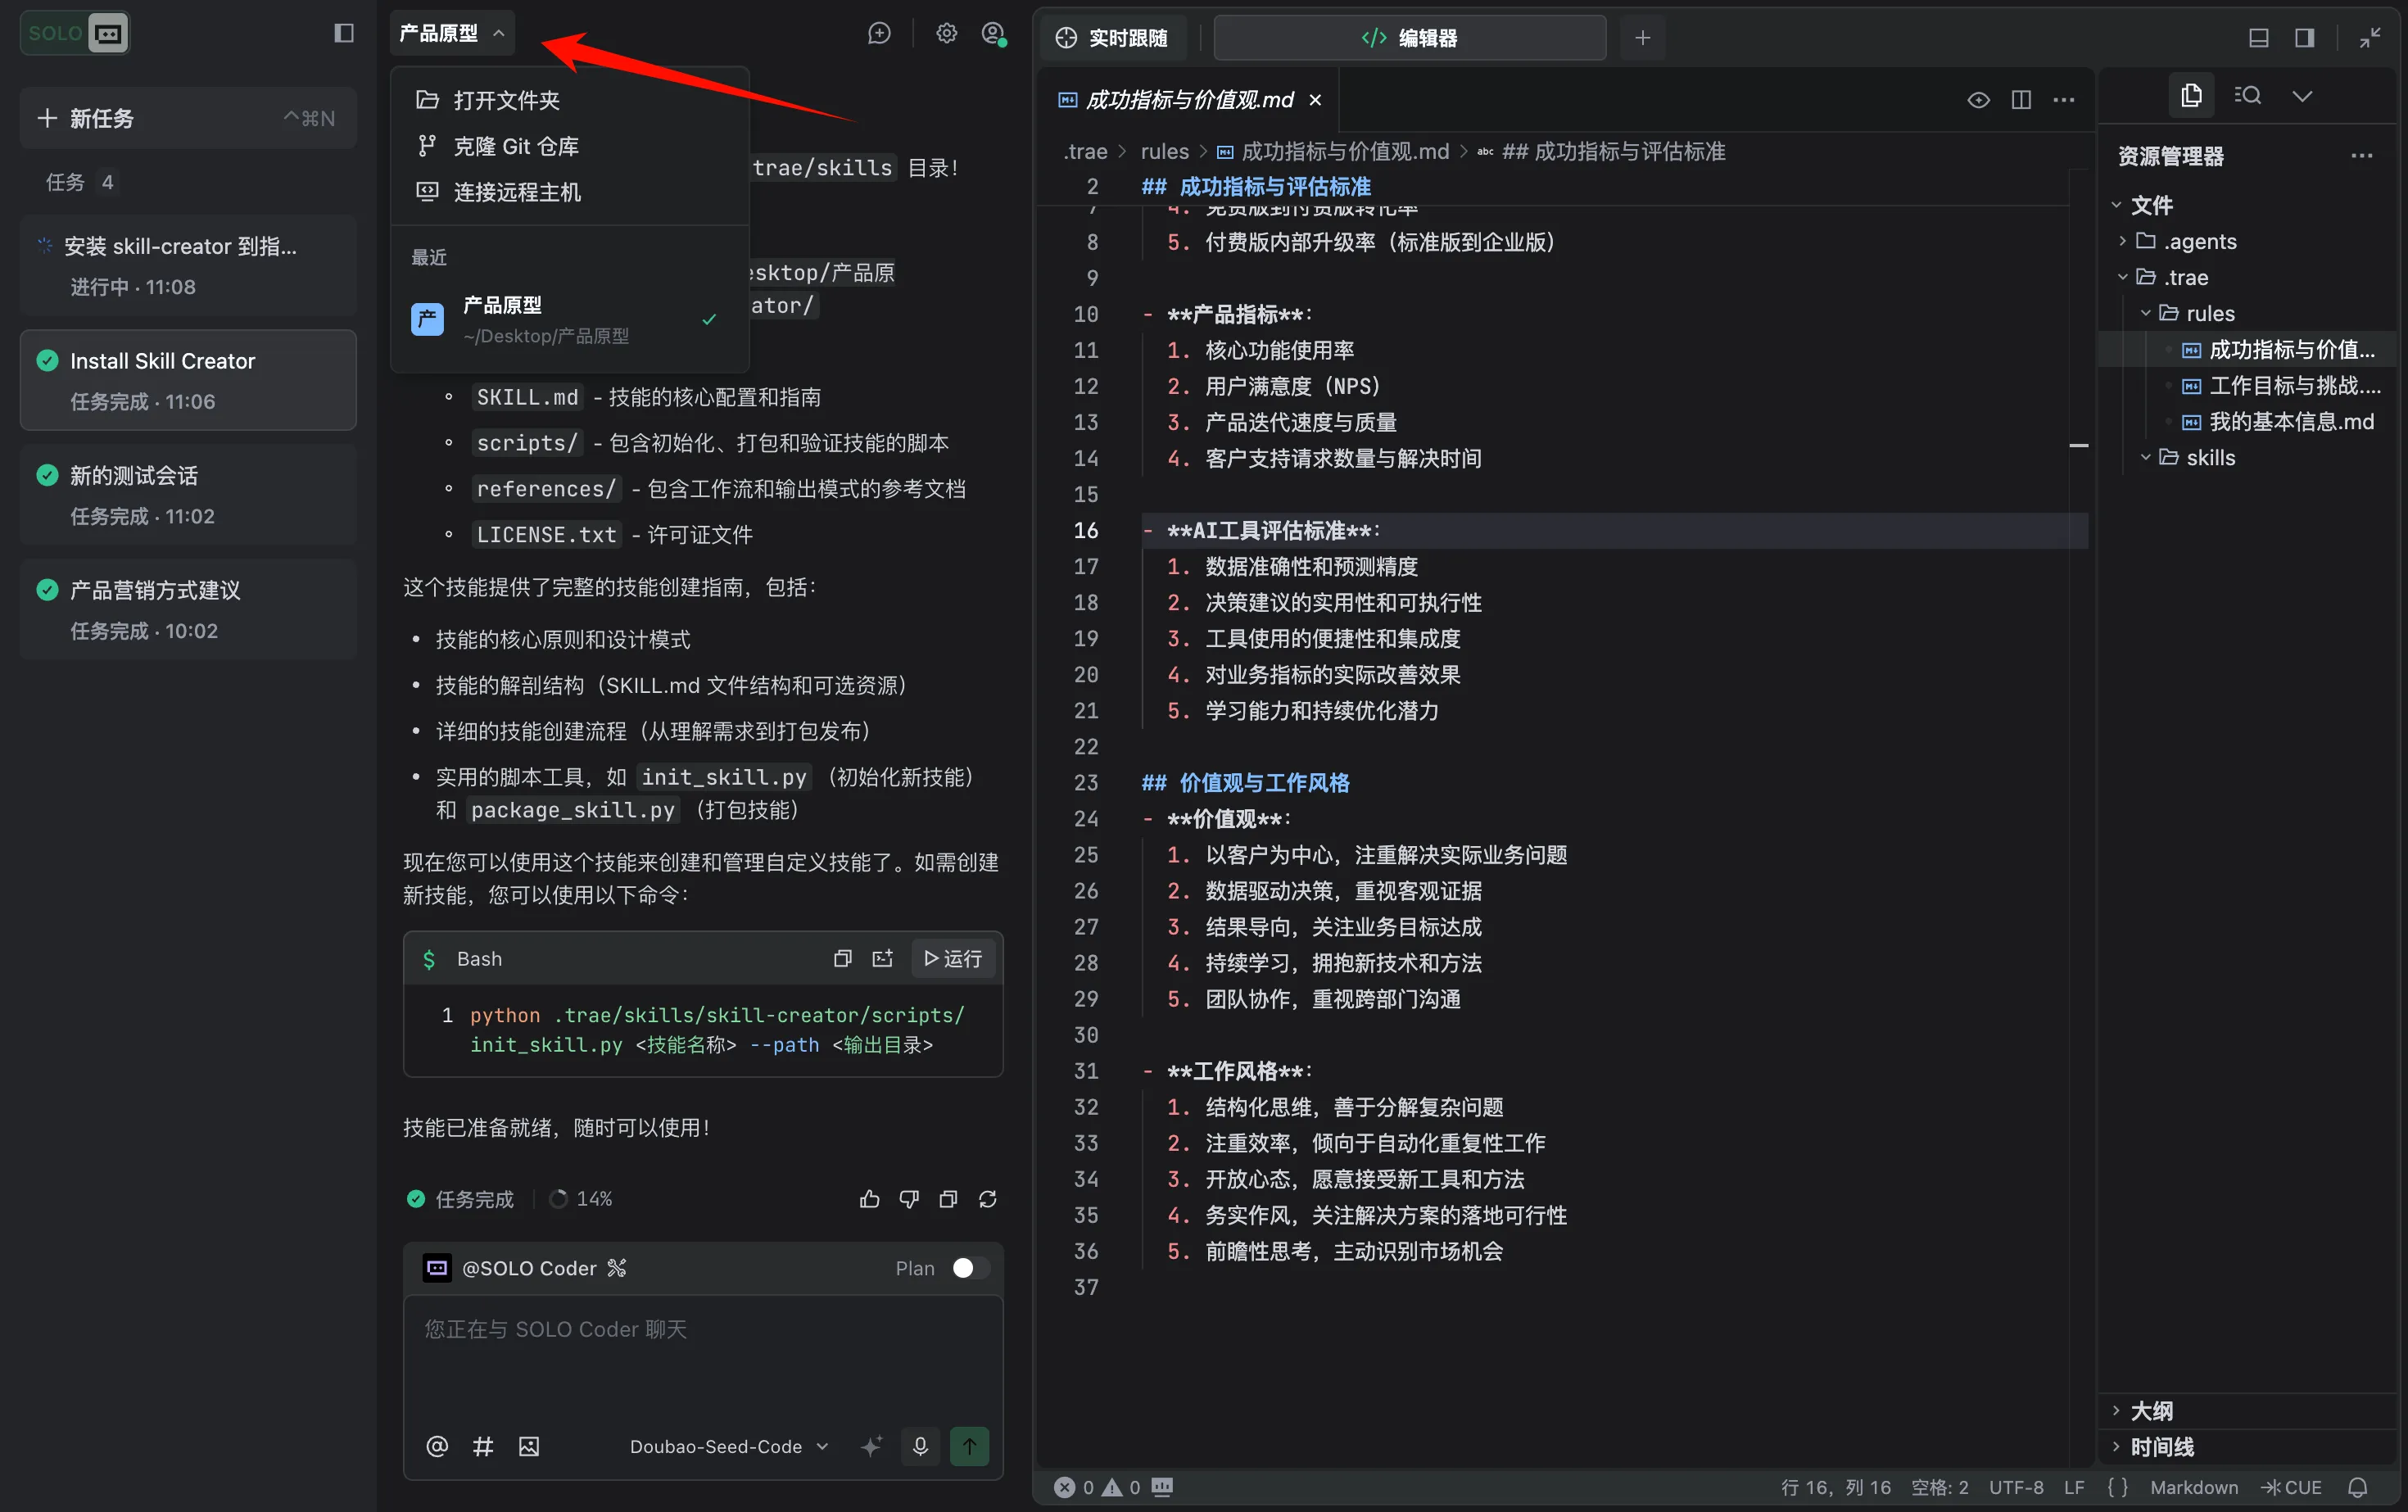Screen dimensions: 2408x1512
Task: Expand the 大纲 outline section
Action: point(2150,1410)
